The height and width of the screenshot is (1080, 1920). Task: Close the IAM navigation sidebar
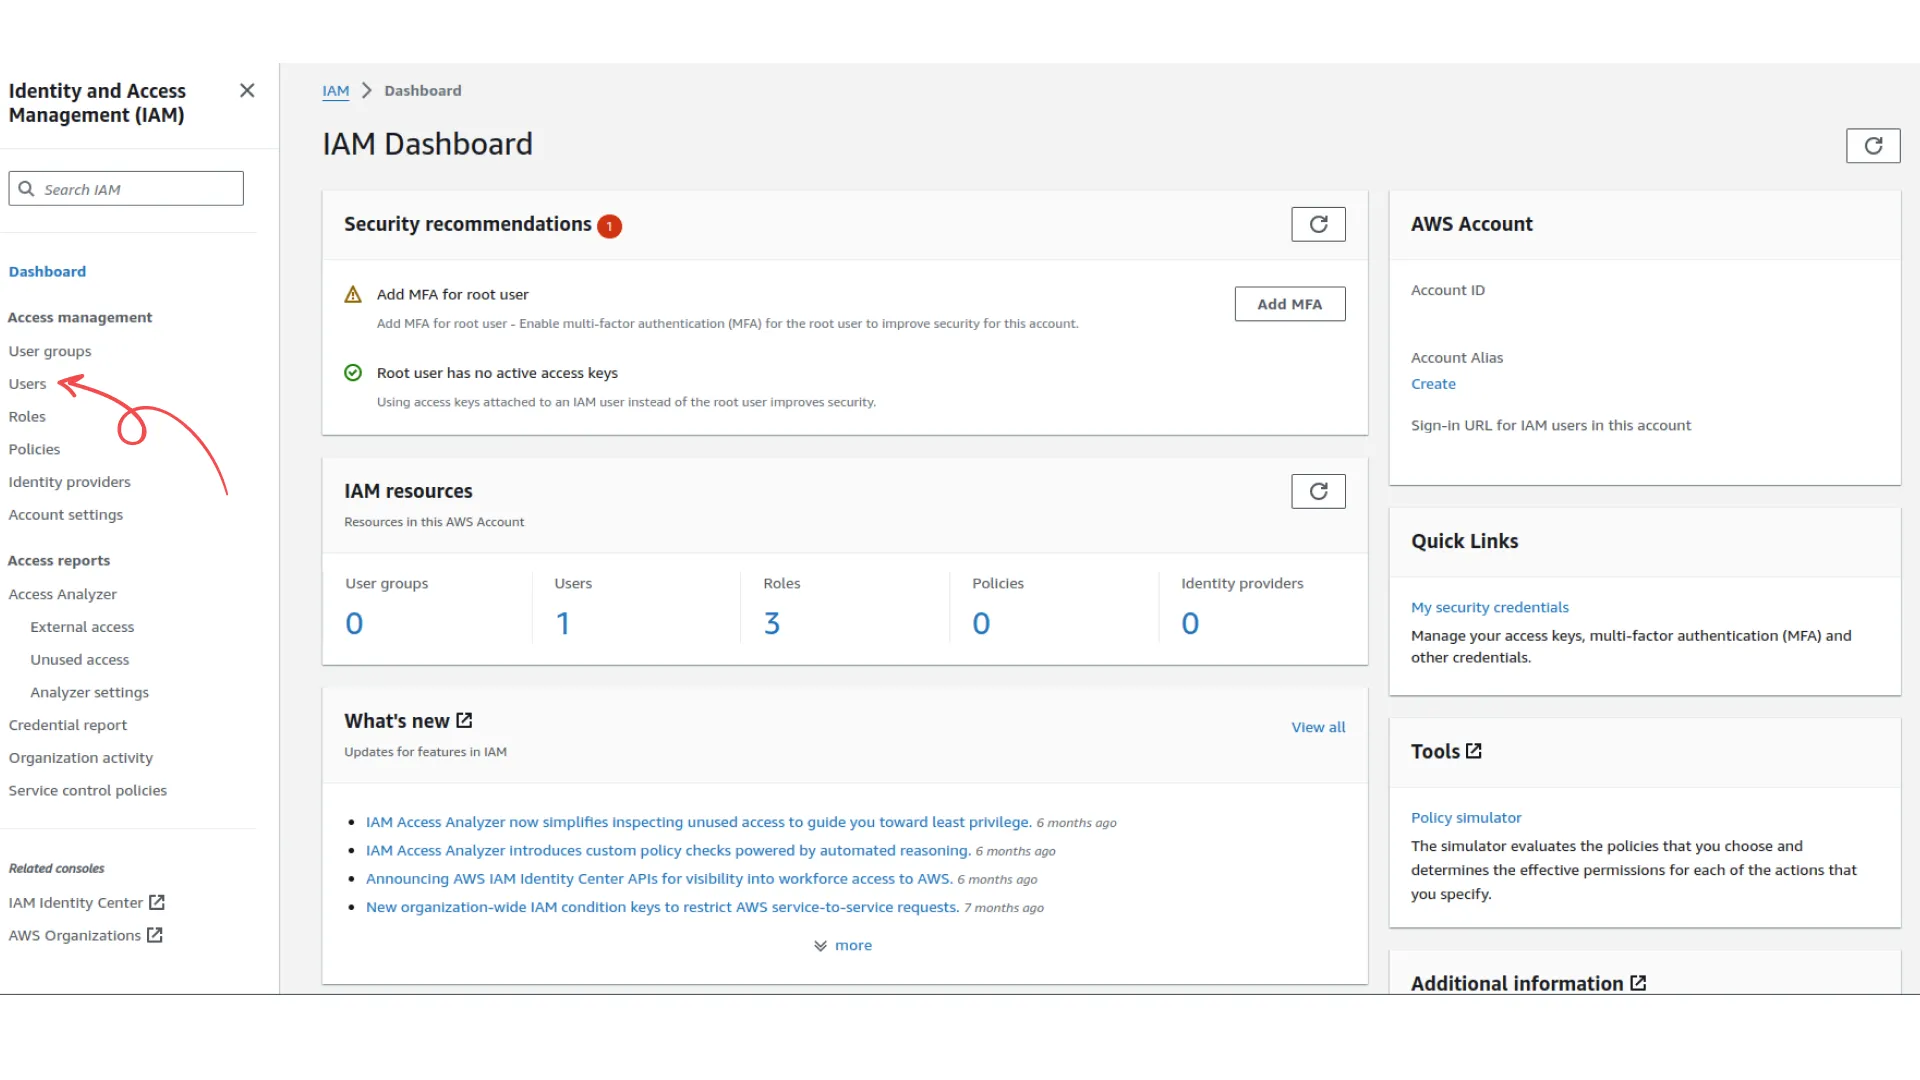click(x=247, y=91)
